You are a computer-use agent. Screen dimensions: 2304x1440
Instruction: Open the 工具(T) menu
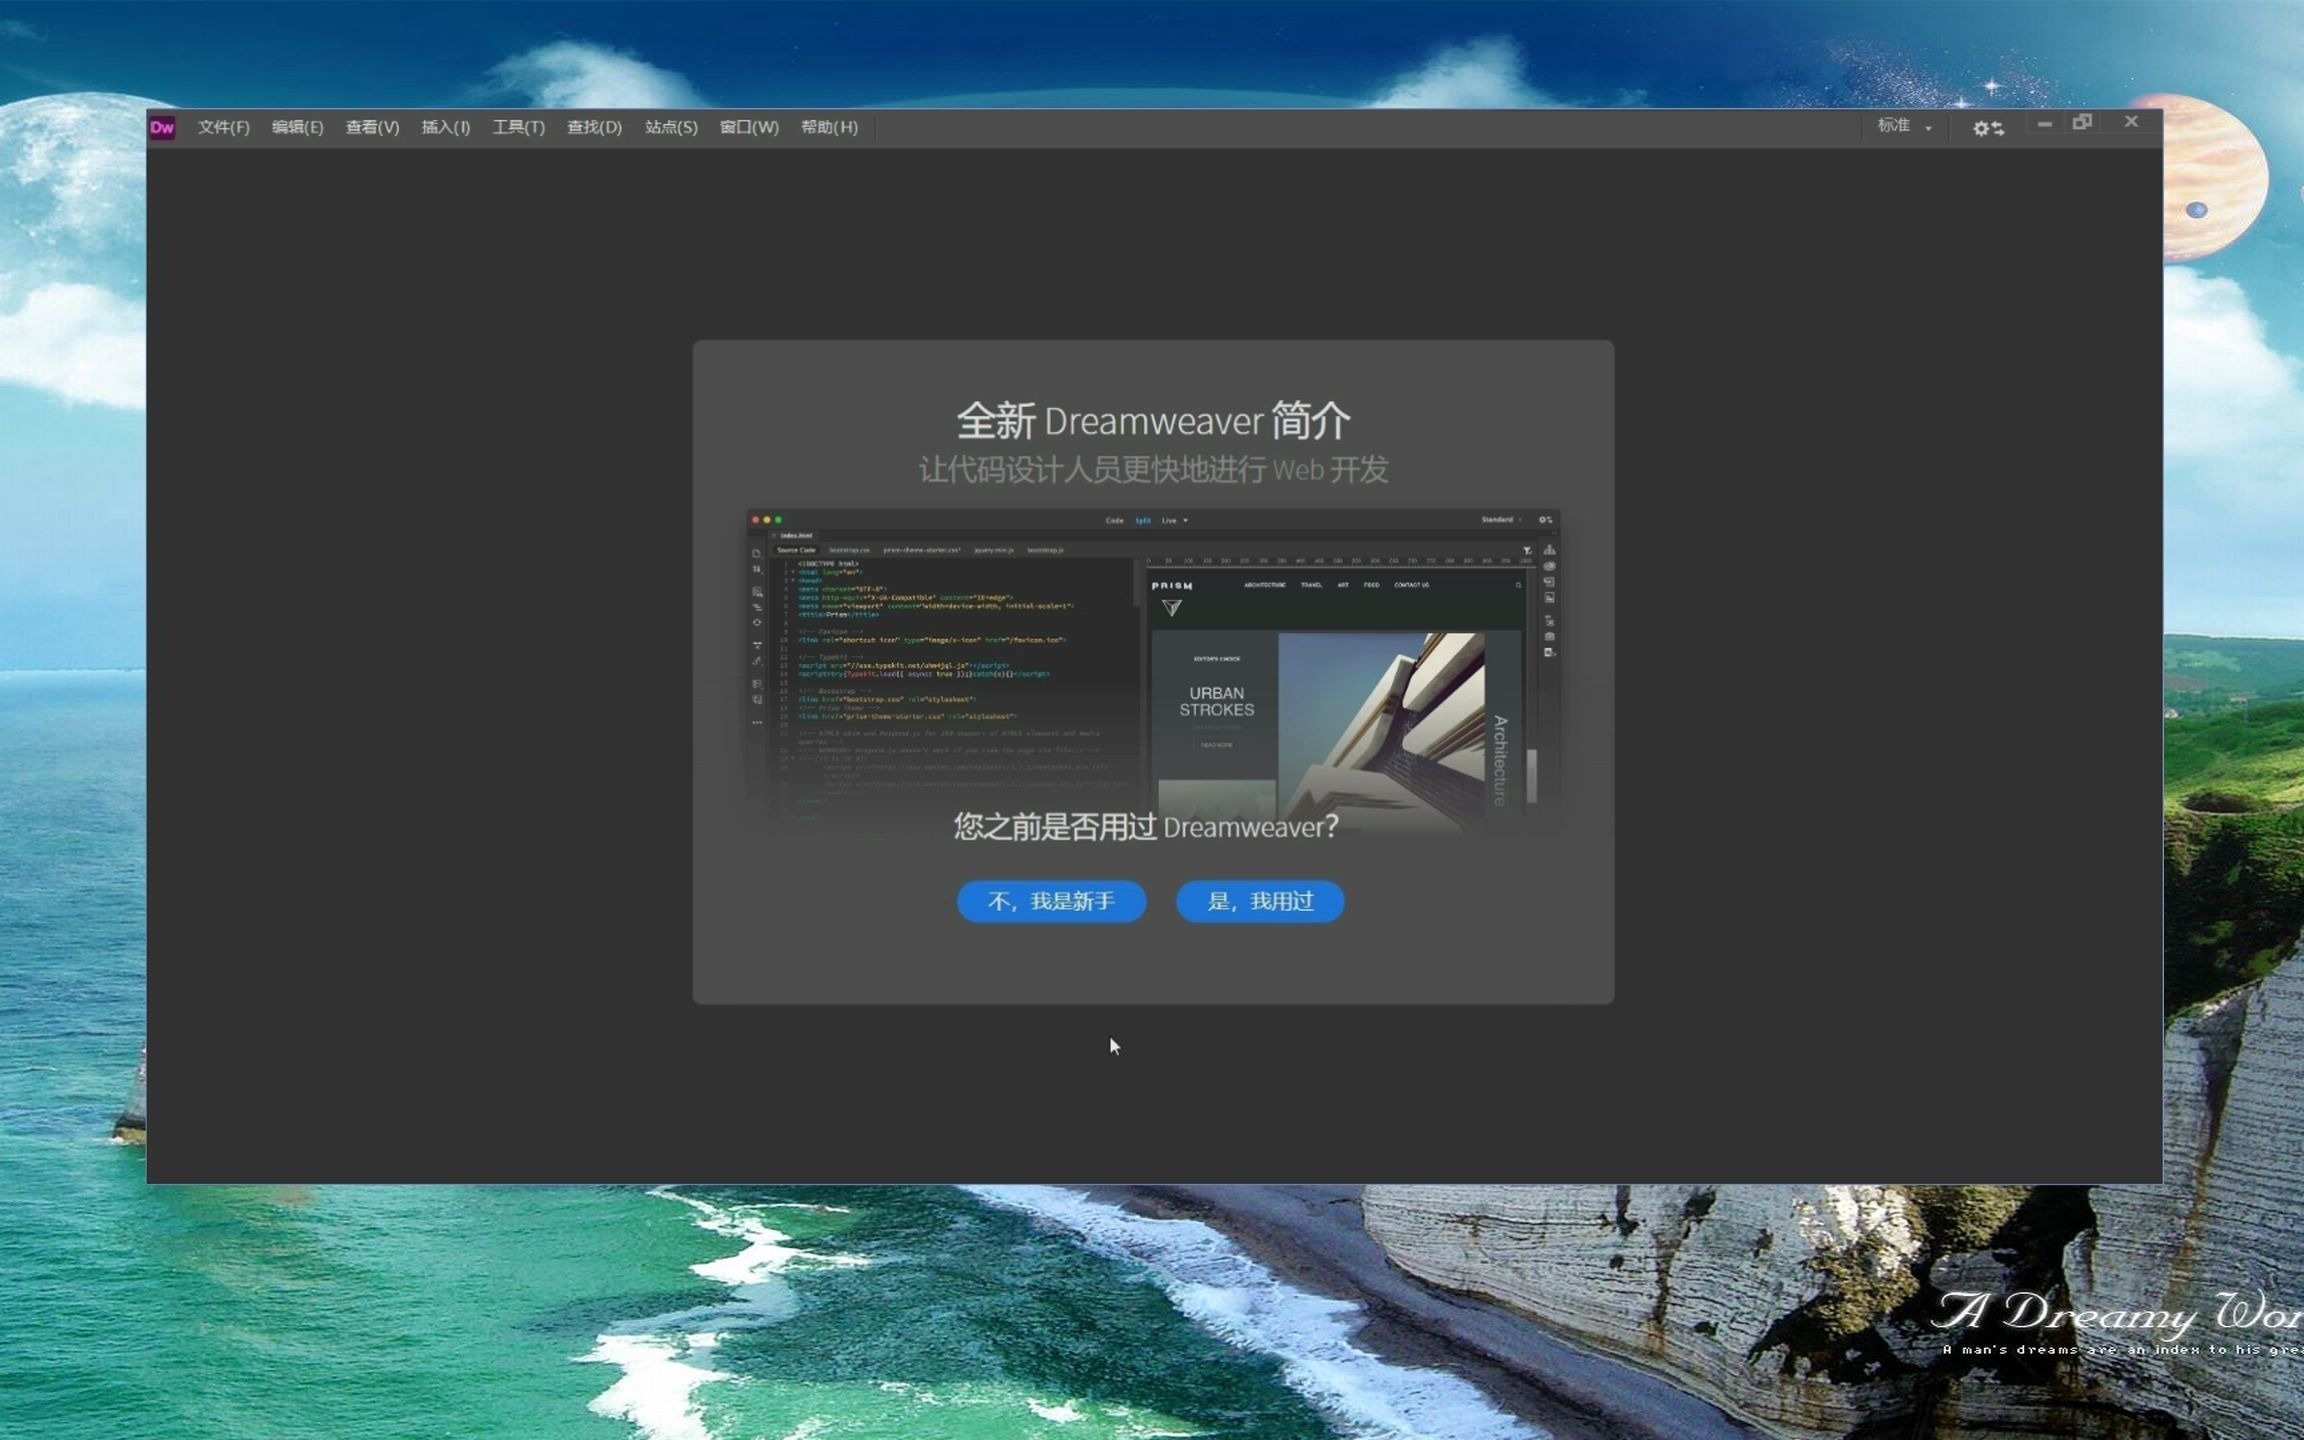[518, 127]
